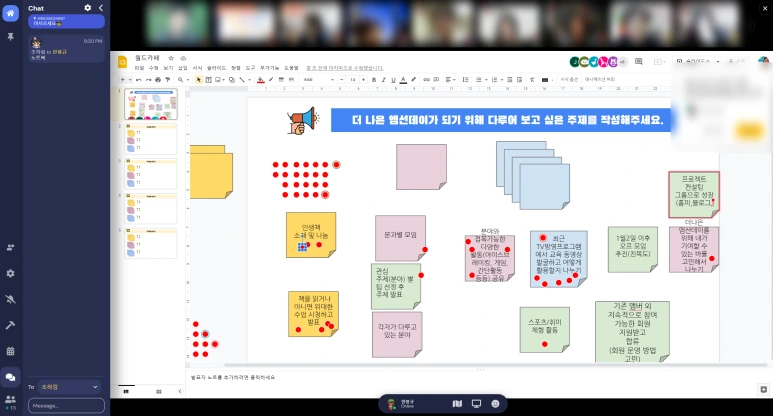The width and height of the screenshot is (773, 416).
Task: Open the calendar icon in left sidebar
Action: (10, 351)
